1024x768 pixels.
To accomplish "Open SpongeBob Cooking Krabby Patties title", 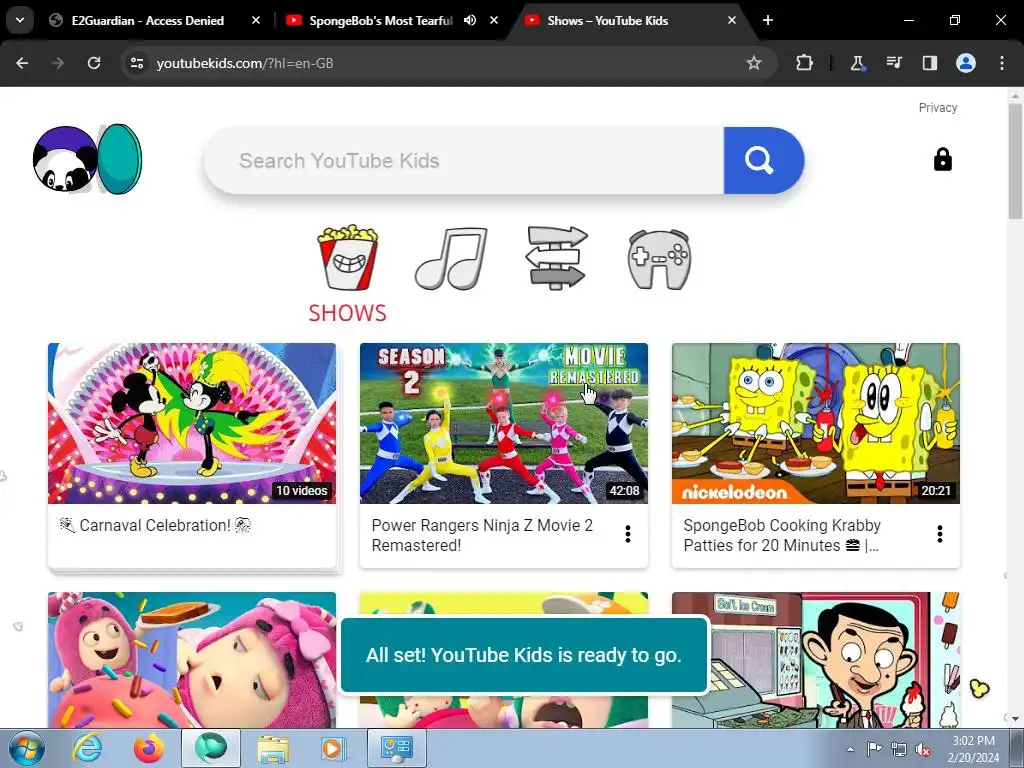I will 782,535.
